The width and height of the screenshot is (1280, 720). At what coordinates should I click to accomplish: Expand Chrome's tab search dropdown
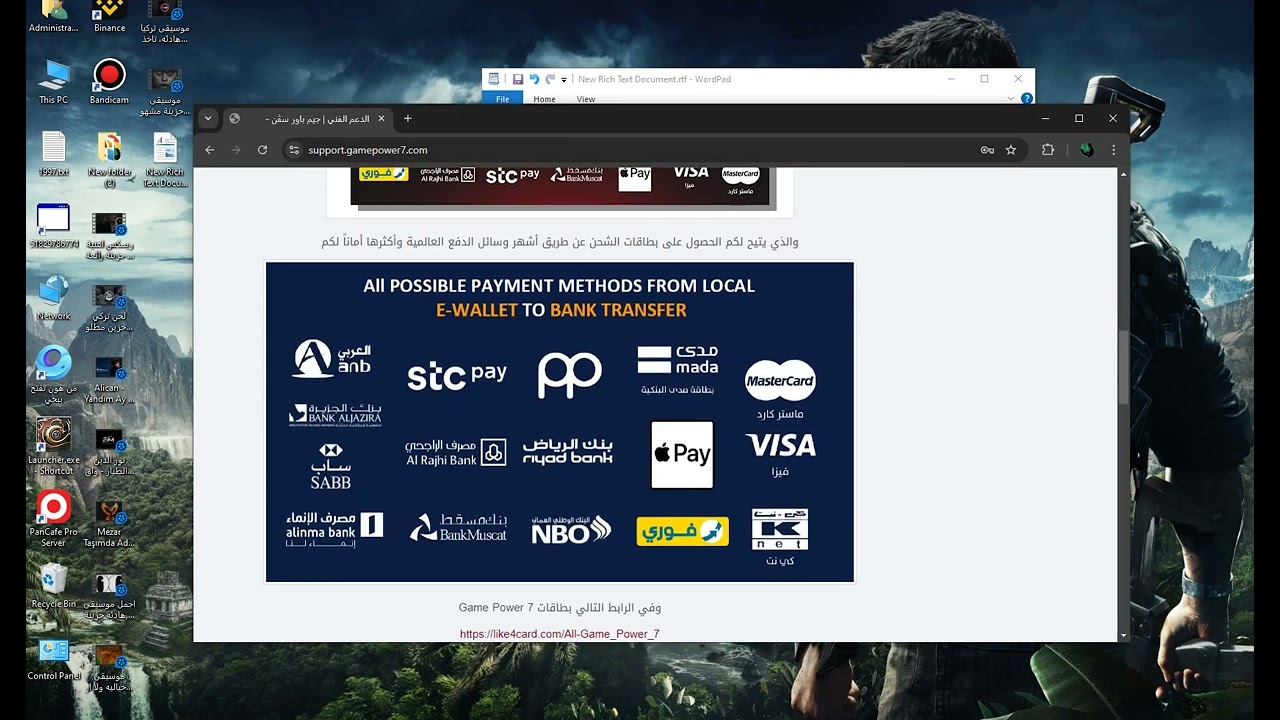click(208, 118)
